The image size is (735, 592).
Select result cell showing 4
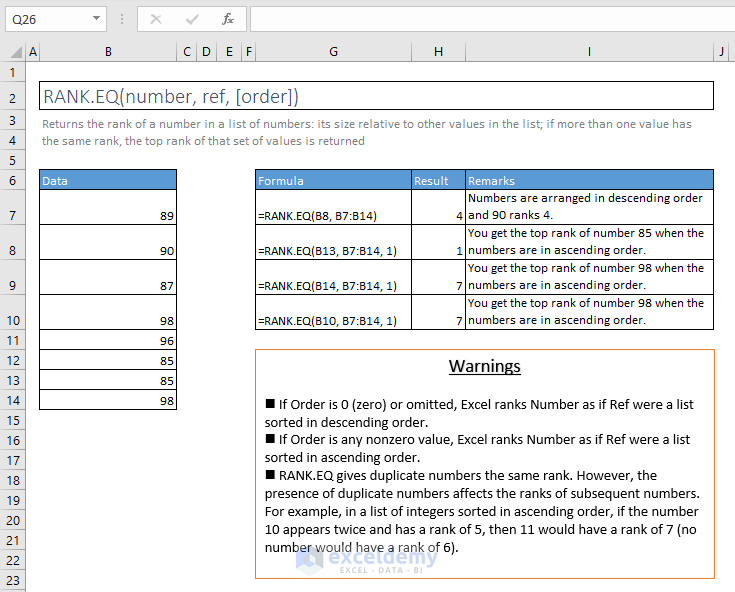pyautogui.click(x=438, y=207)
